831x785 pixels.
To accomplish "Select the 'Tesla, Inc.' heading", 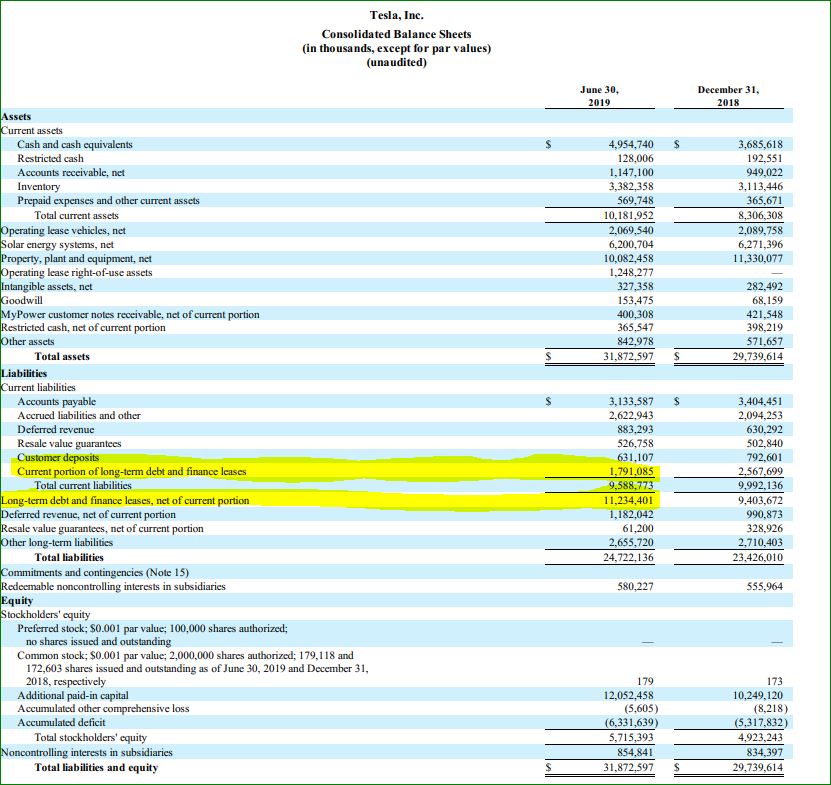I will [x=397, y=15].
